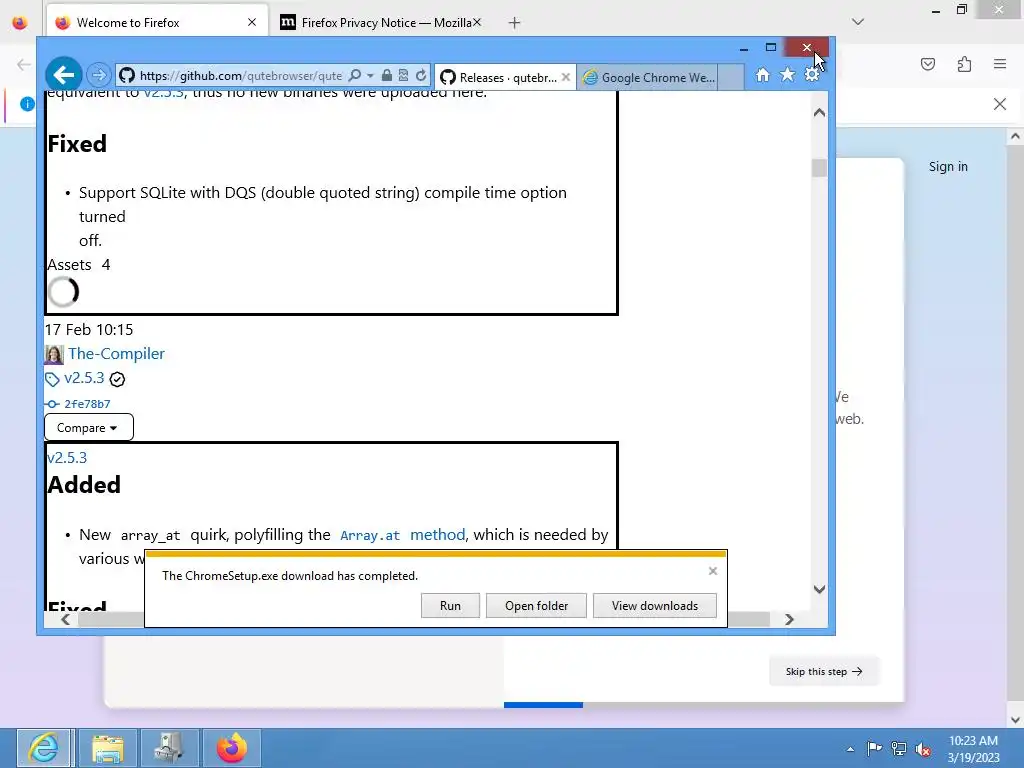This screenshot has width=1024, height=768.
Task: Minimize the Internet Explorer window
Action: click(x=743, y=48)
